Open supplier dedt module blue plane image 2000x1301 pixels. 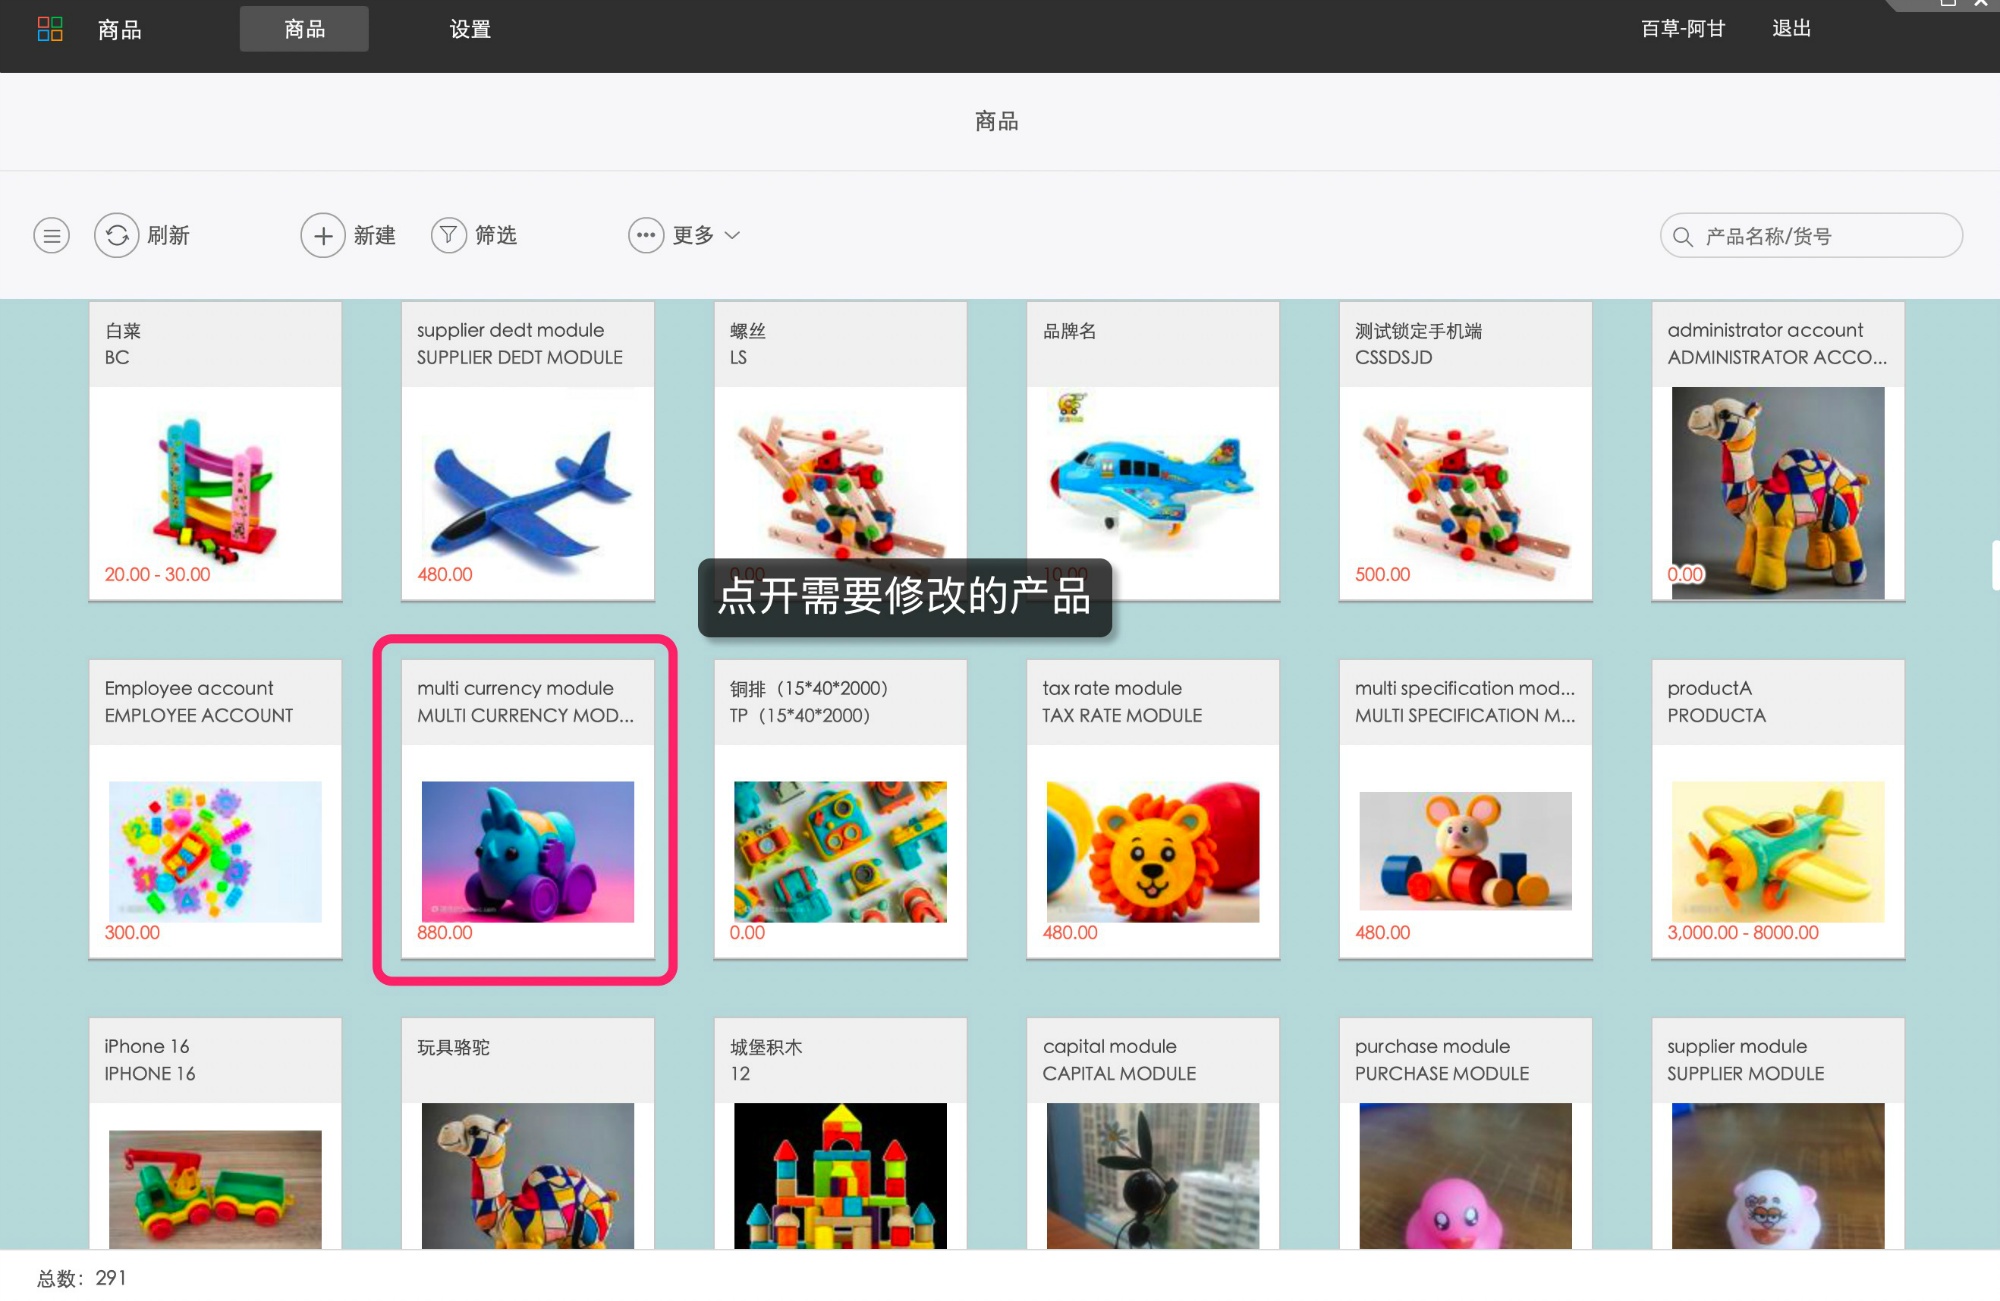tap(528, 492)
